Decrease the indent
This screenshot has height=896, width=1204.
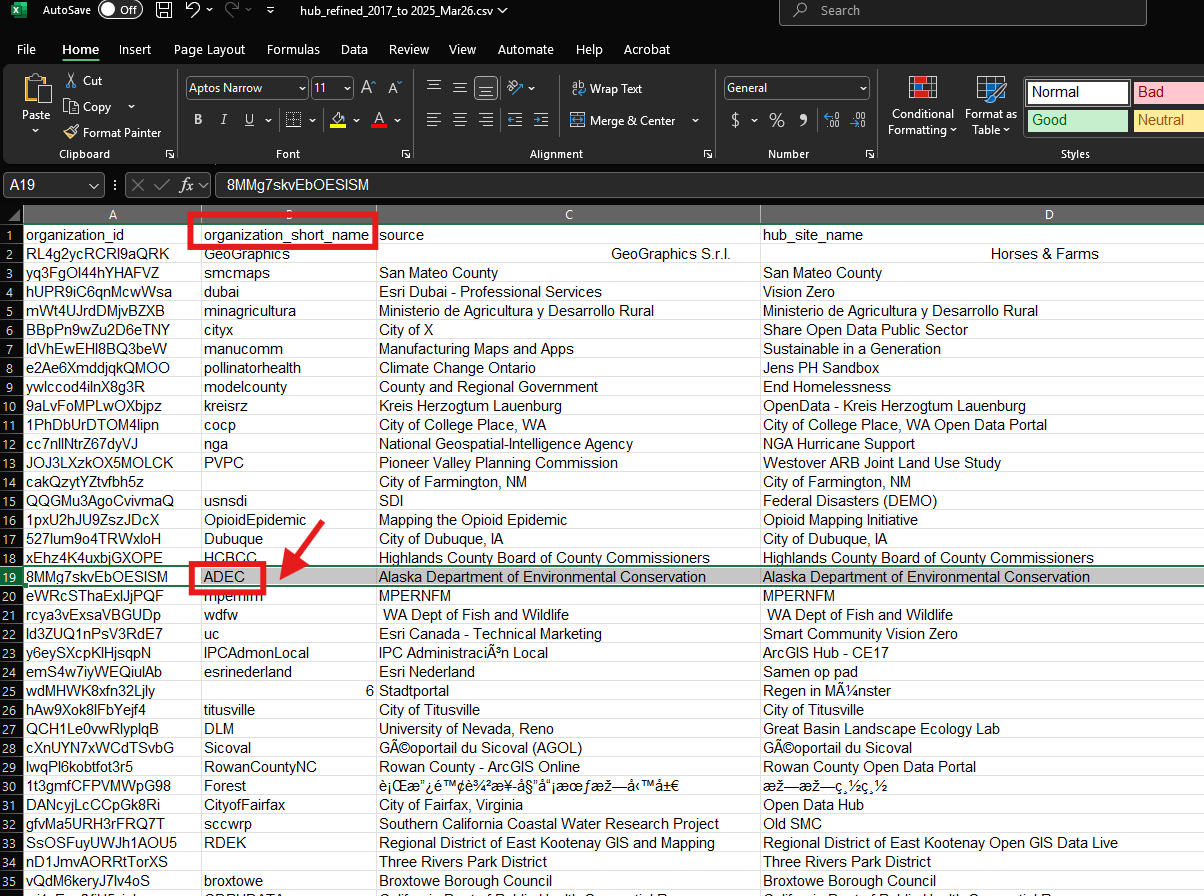click(514, 120)
